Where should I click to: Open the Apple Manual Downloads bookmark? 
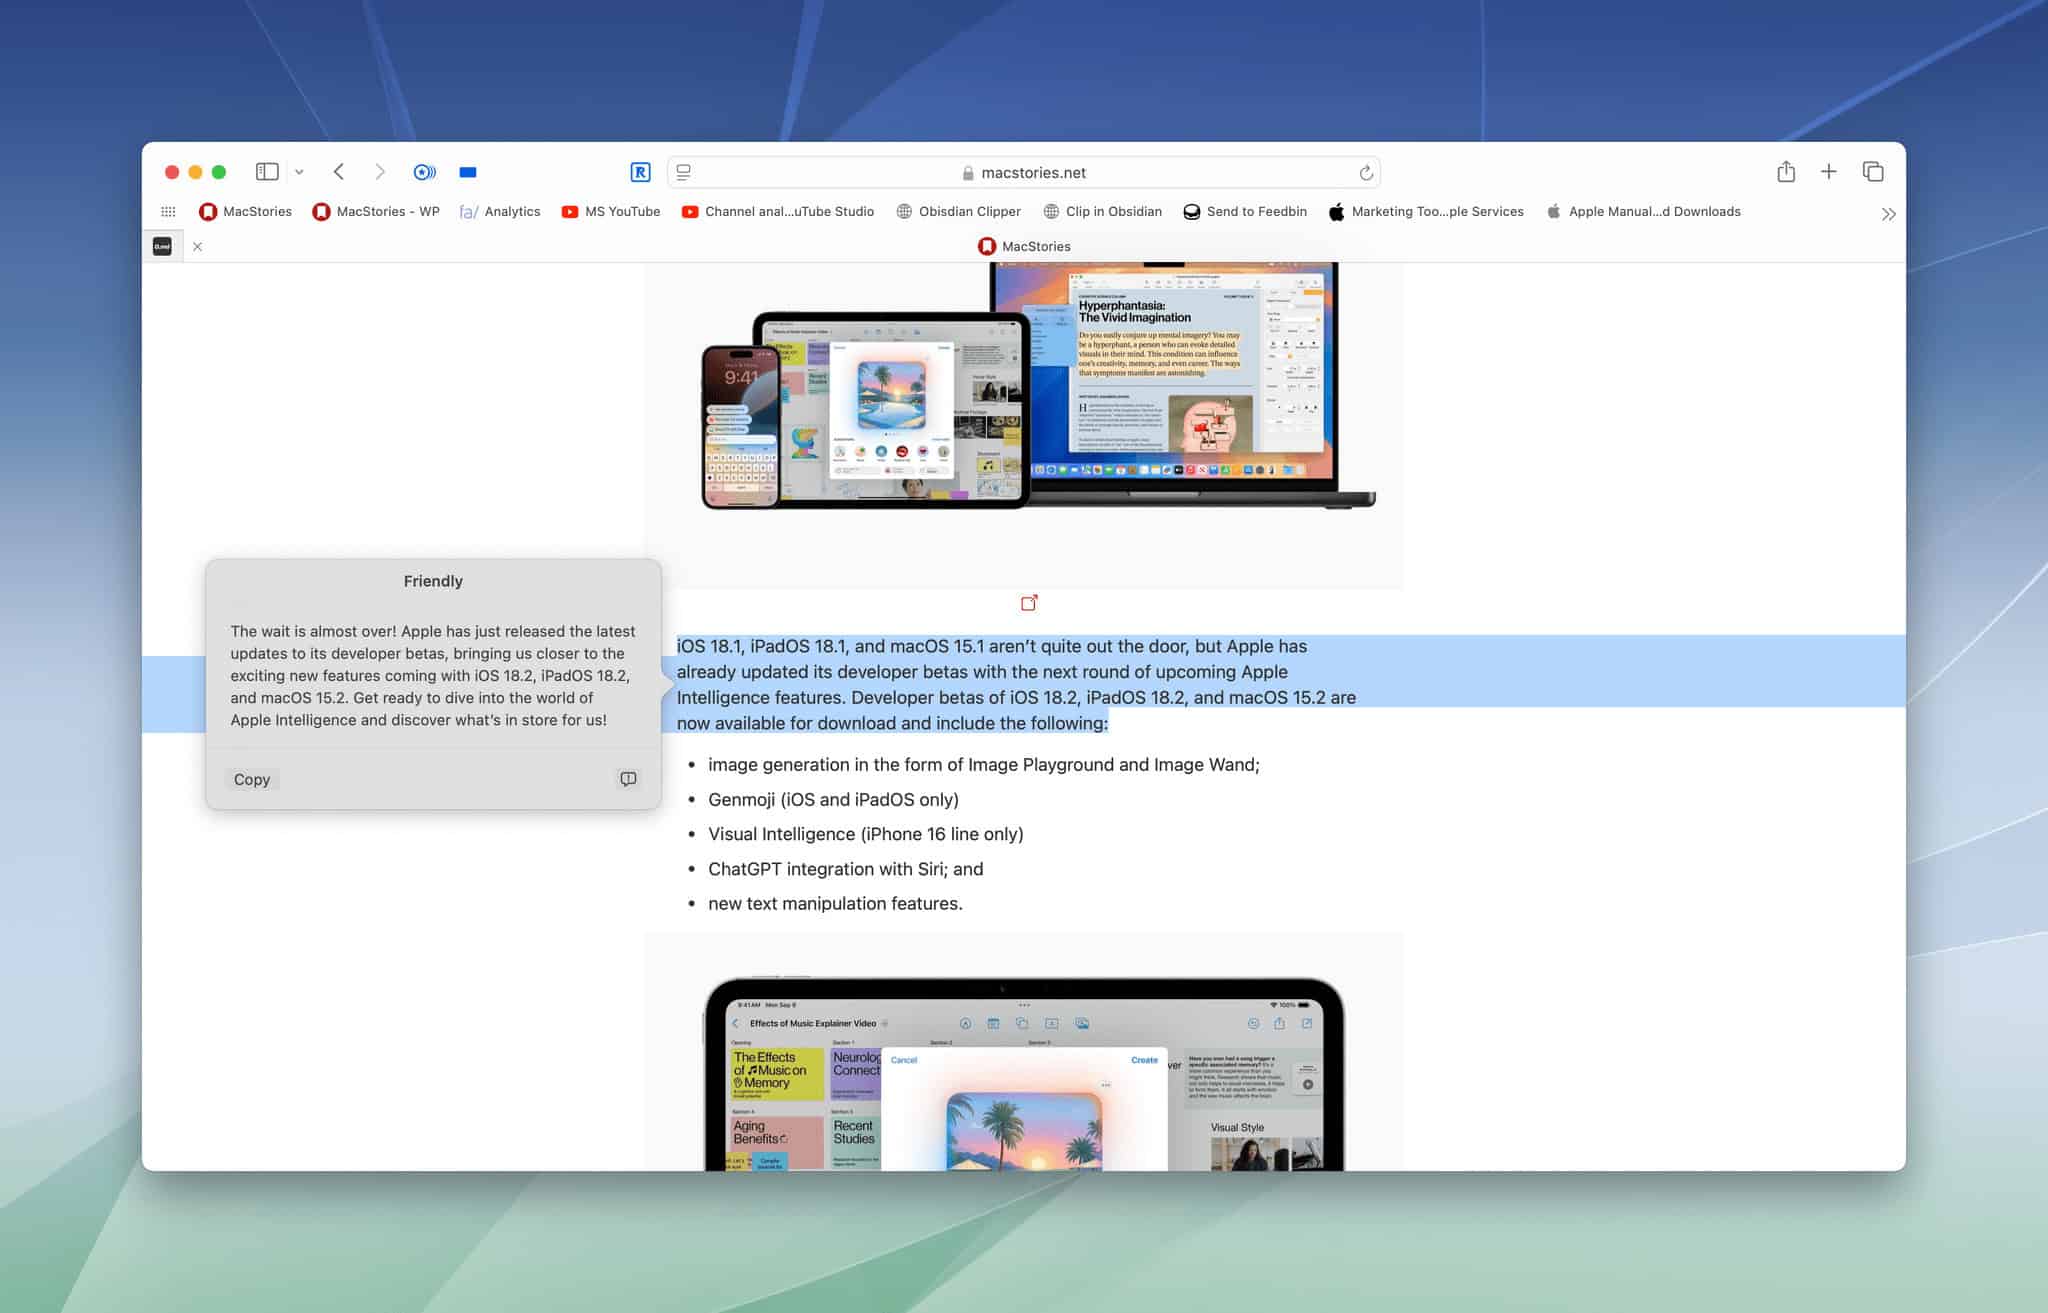1643,212
